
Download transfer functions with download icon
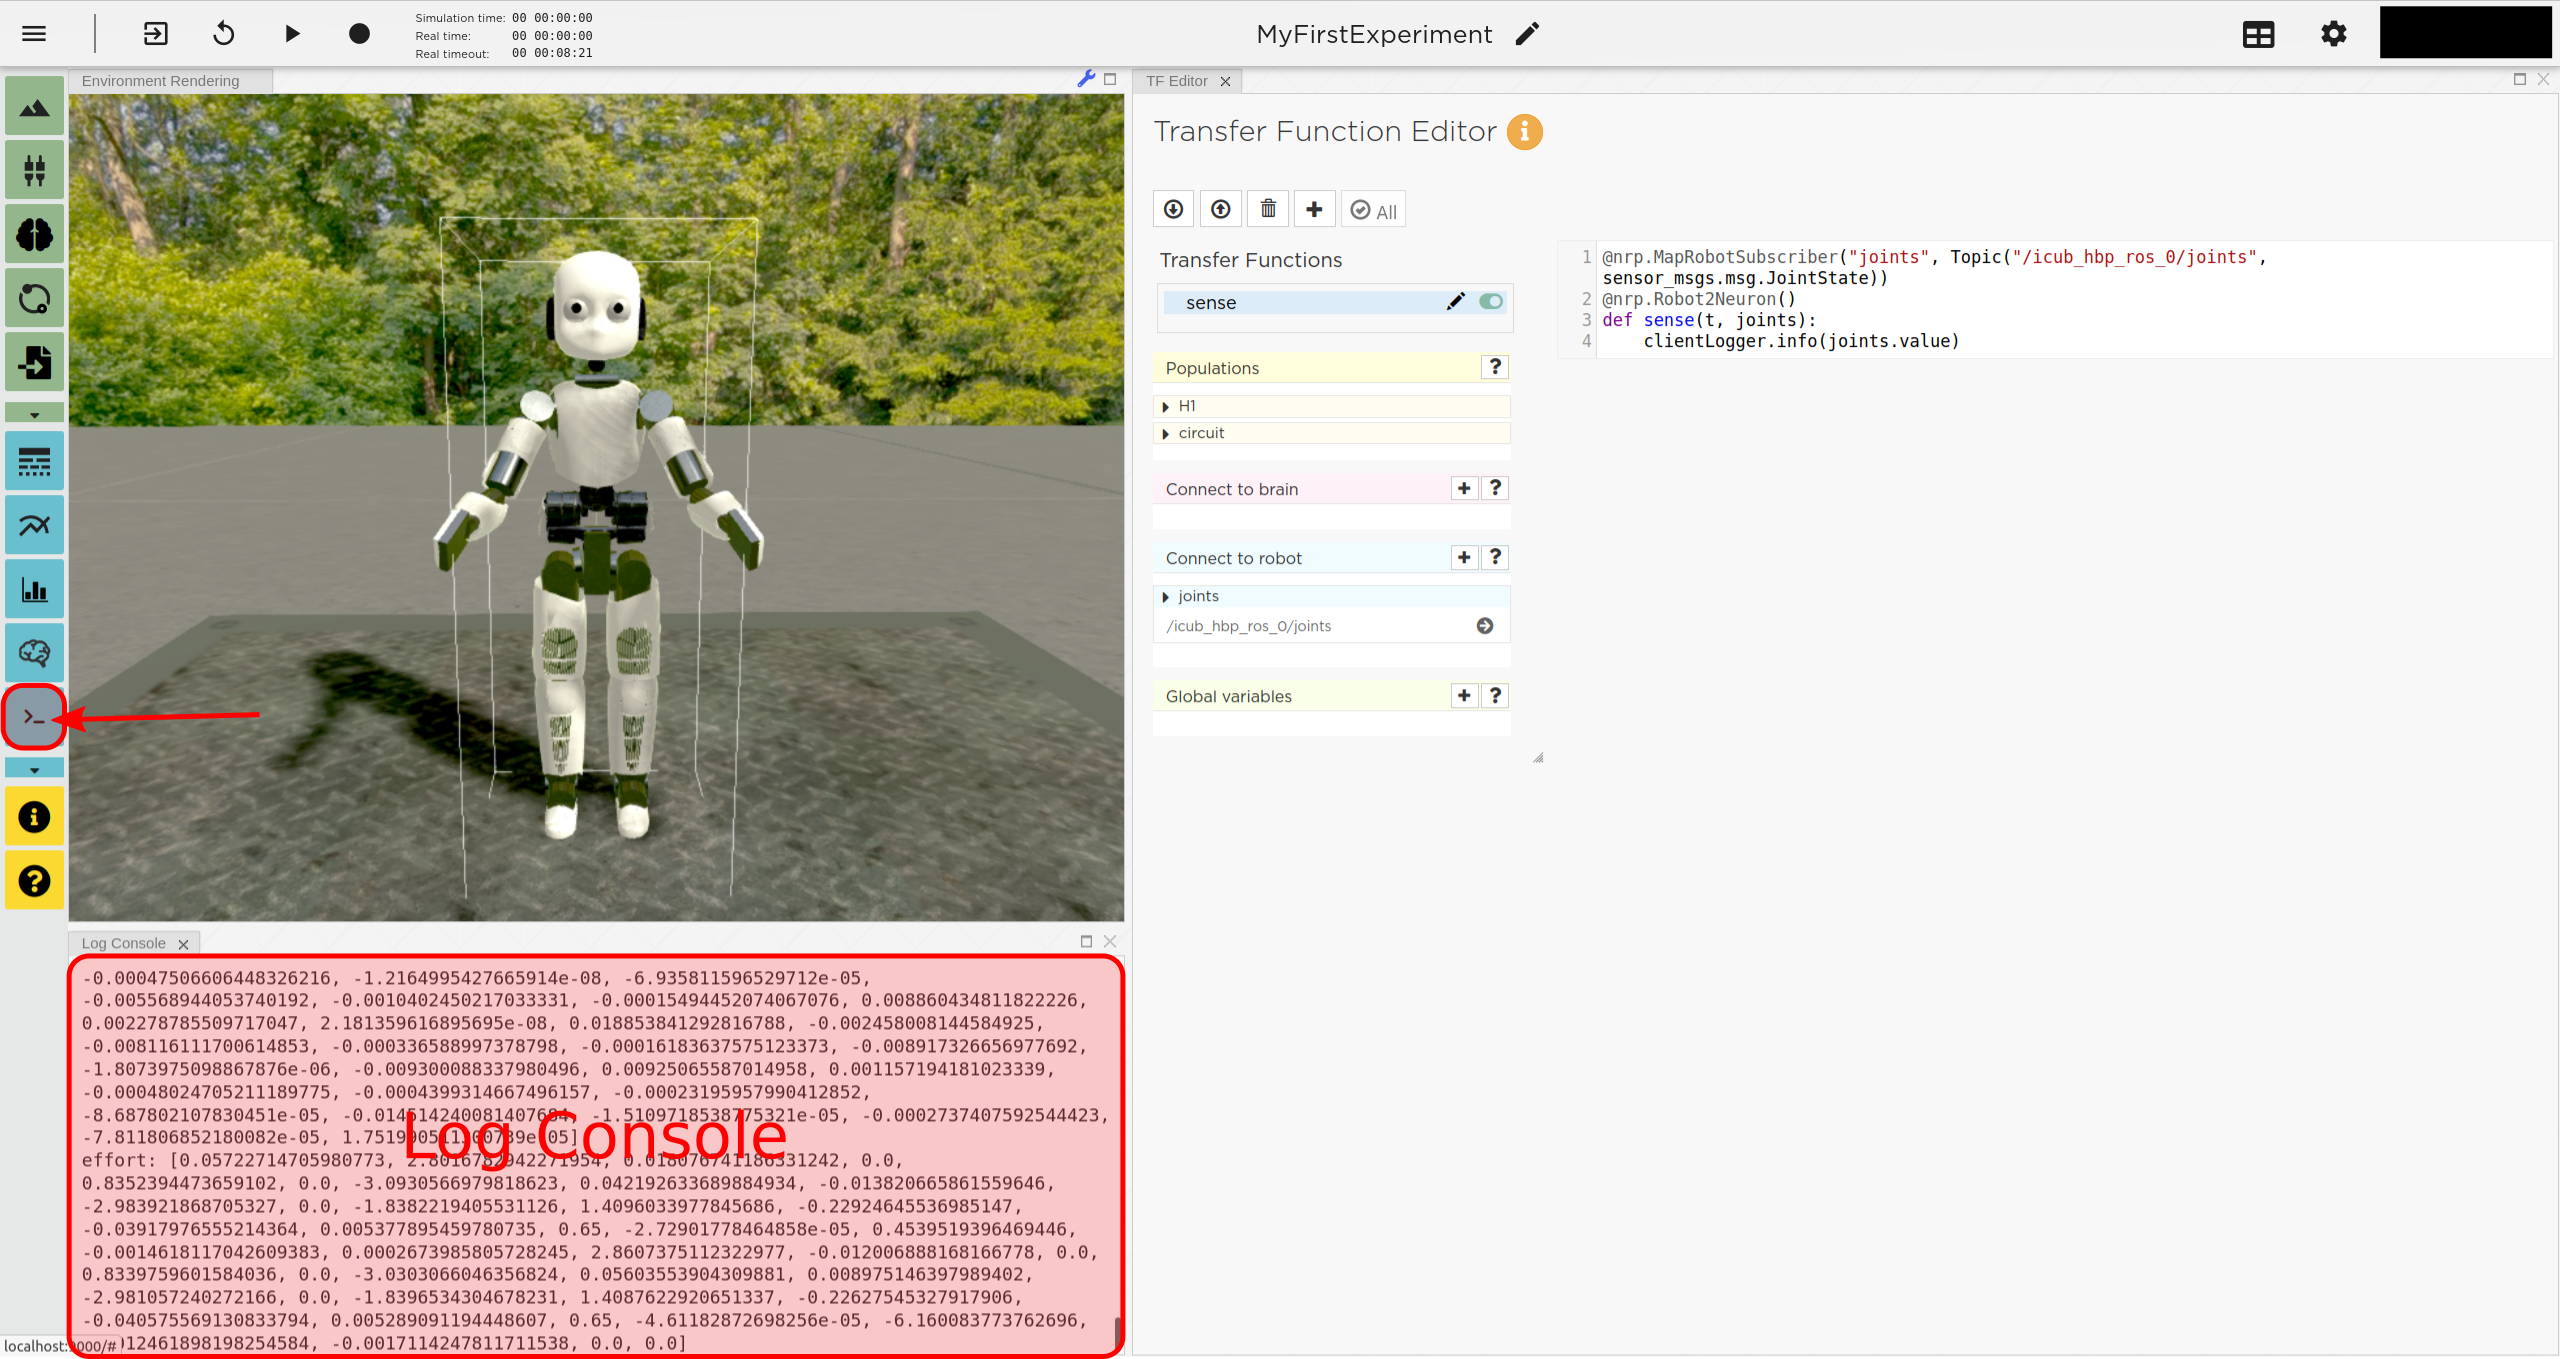(1173, 209)
